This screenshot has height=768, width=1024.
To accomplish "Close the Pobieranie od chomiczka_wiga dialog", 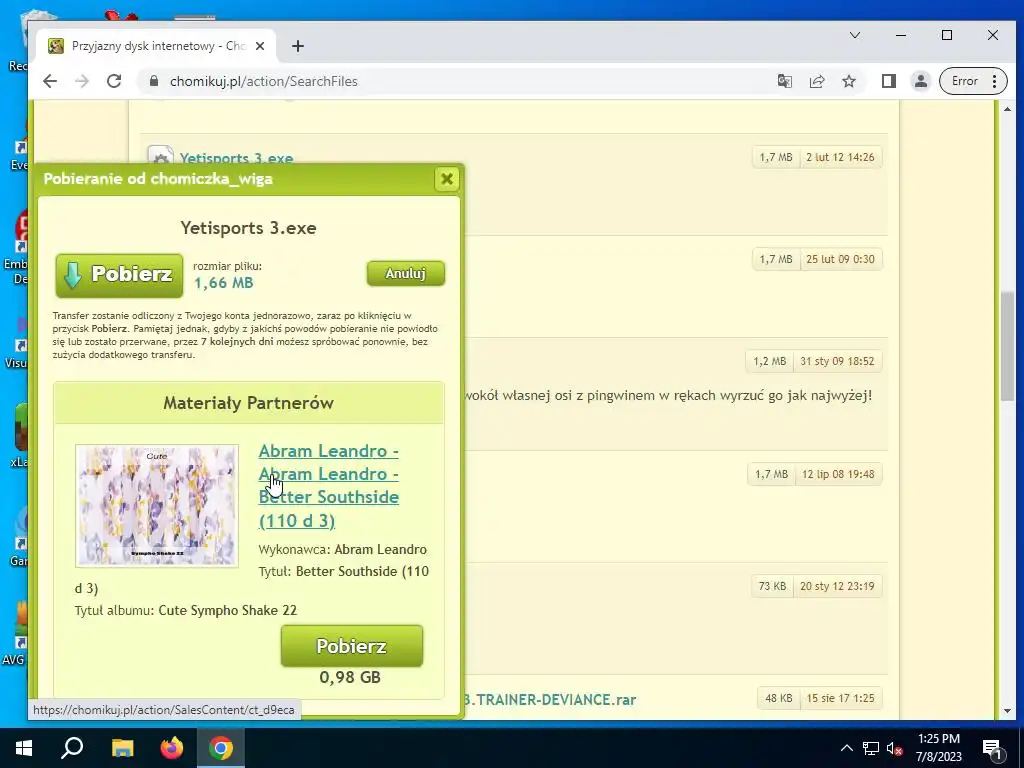I will (447, 179).
